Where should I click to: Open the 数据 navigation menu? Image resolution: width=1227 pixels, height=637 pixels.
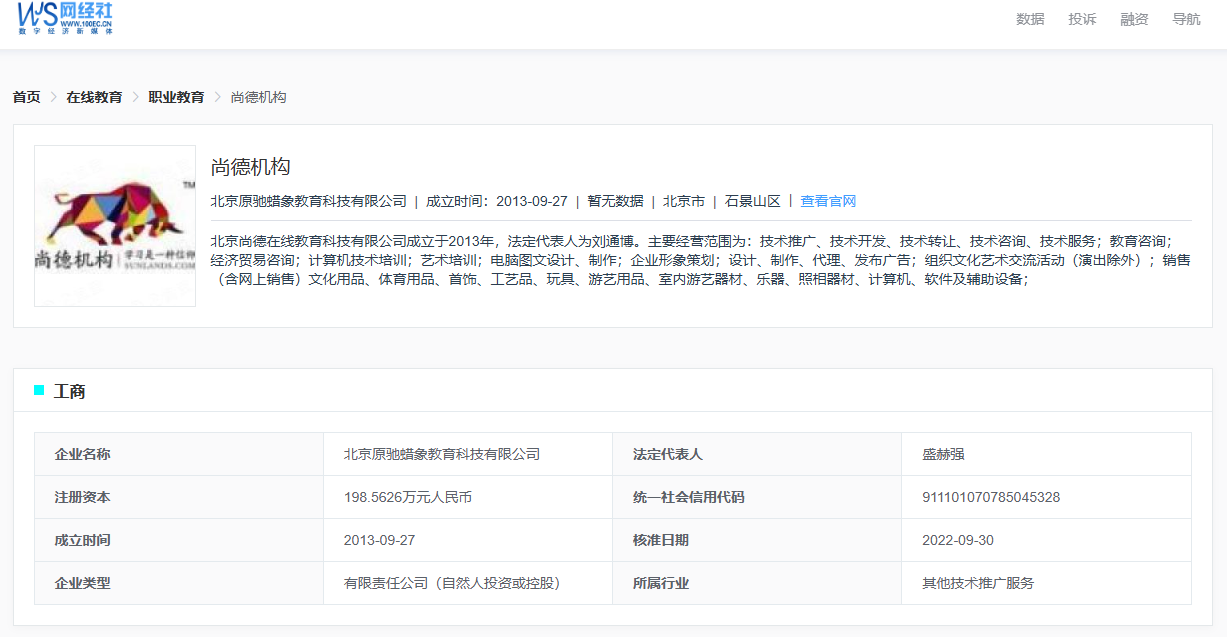(1030, 19)
